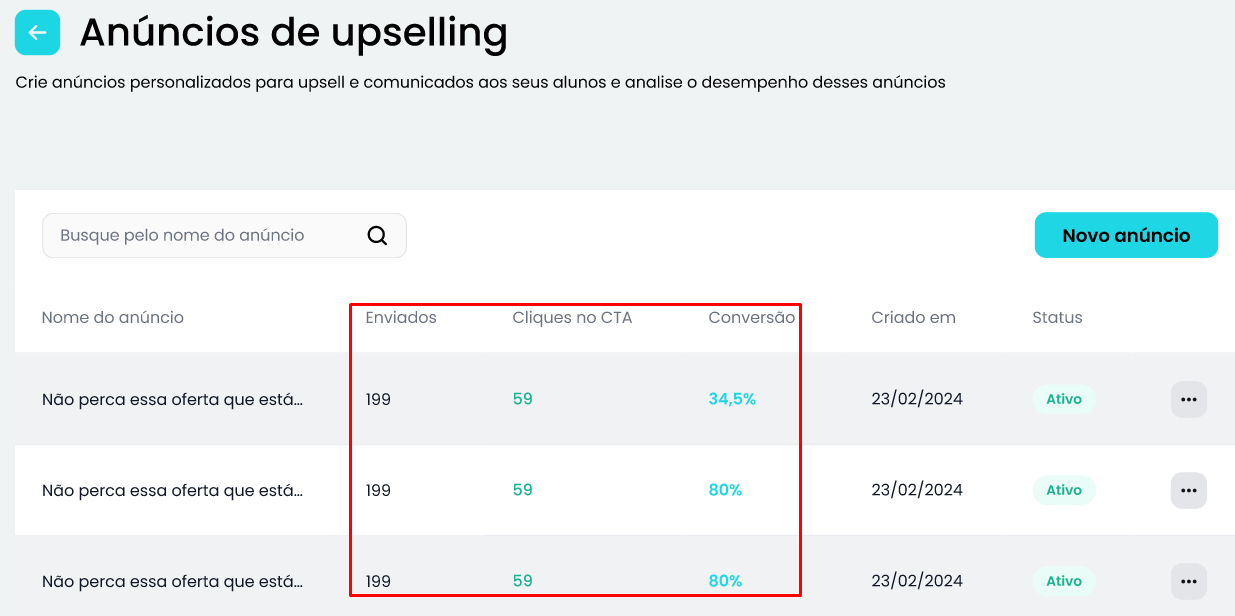This screenshot has width=1235, height=616.
Task: Click the Ativo status badge in the second row
Action: click(1064, 490)
